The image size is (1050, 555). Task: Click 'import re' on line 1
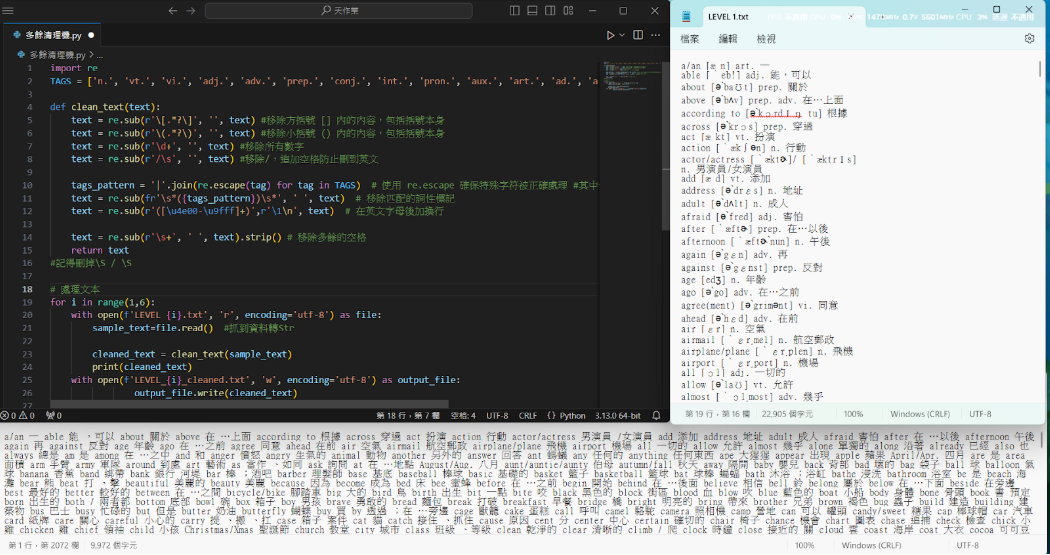tap(74, 68)
